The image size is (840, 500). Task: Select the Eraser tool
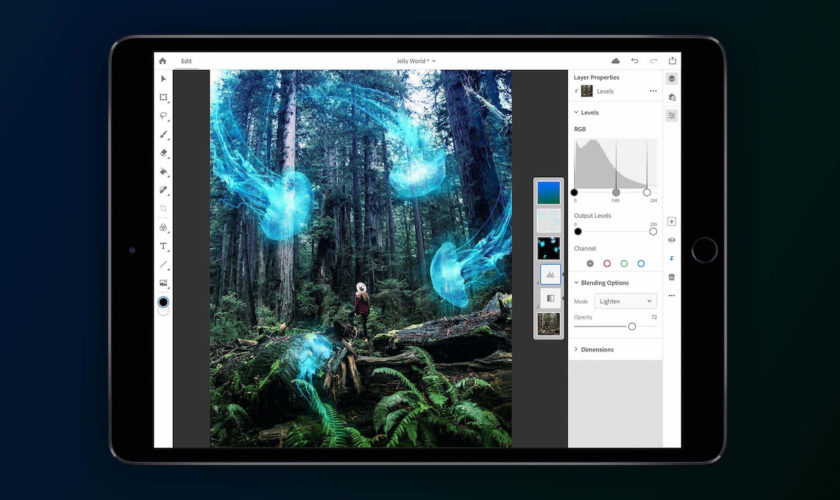click(164, 153)
